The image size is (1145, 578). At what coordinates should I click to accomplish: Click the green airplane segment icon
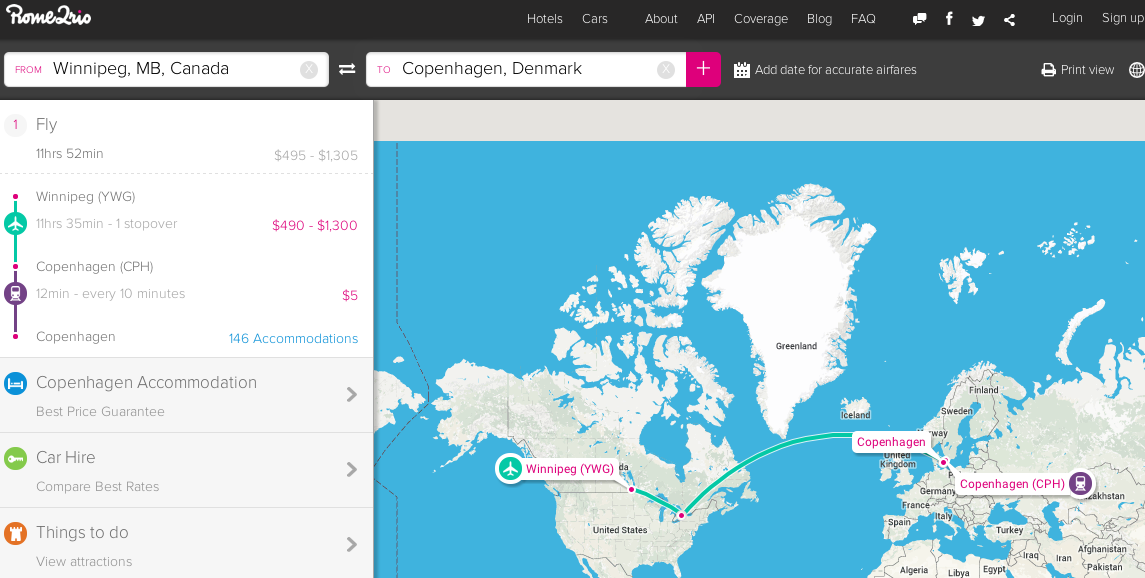tap(15, 223)
